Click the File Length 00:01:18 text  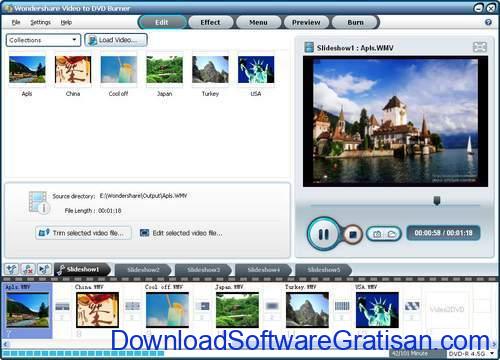pyautogui.click(x=93, y=211)
